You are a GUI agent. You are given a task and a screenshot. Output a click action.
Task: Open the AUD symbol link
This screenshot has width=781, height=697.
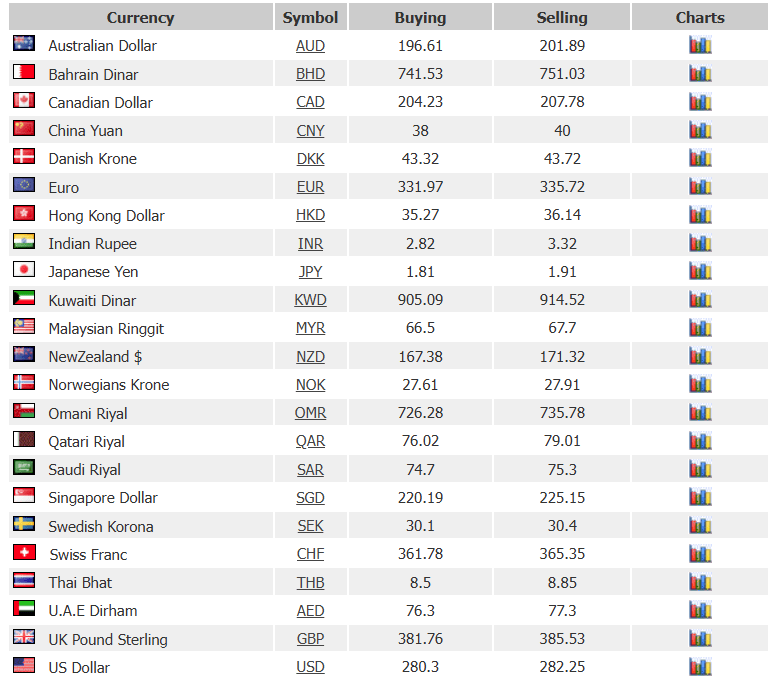click(x=310, y=46)
